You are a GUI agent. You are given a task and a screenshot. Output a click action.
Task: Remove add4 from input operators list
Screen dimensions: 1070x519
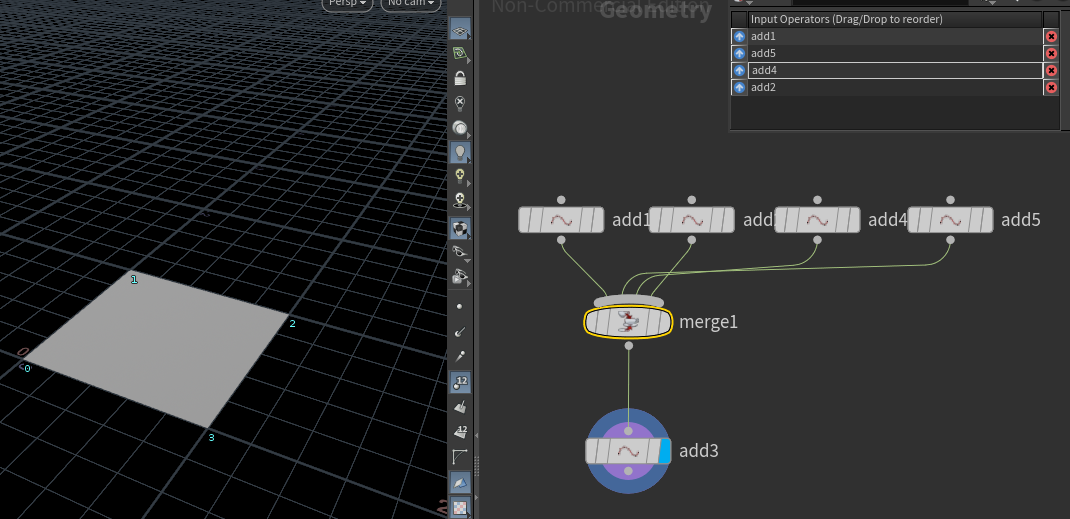pyautogui.click(x=1051, y=70)
